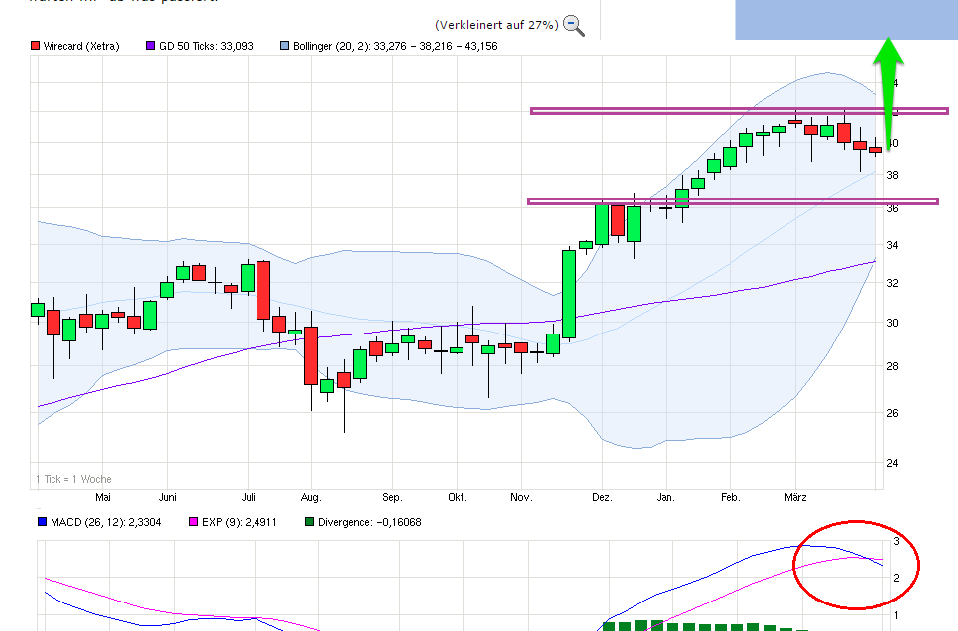
Task: Click the magnifier zoom-out icon
Action: pyautogui.click(x=572, y=25)
